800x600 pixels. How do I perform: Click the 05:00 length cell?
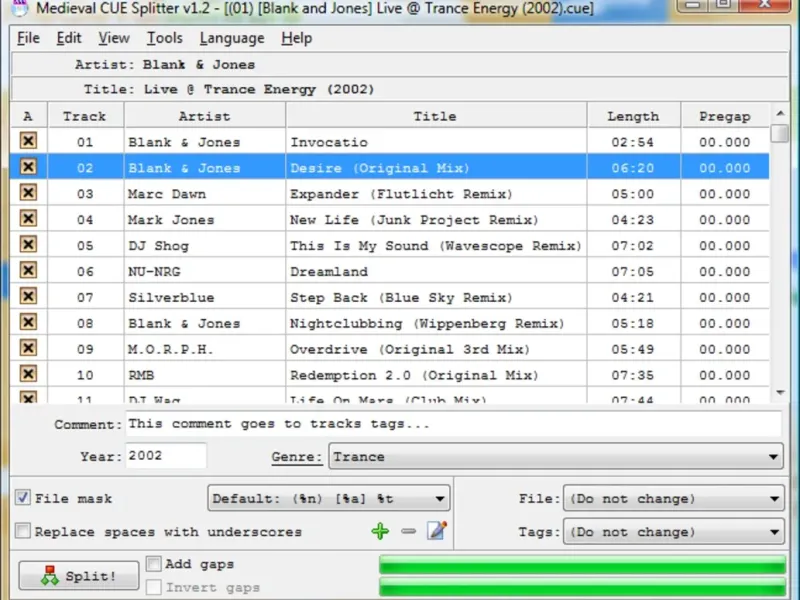(x=634, y=194)
